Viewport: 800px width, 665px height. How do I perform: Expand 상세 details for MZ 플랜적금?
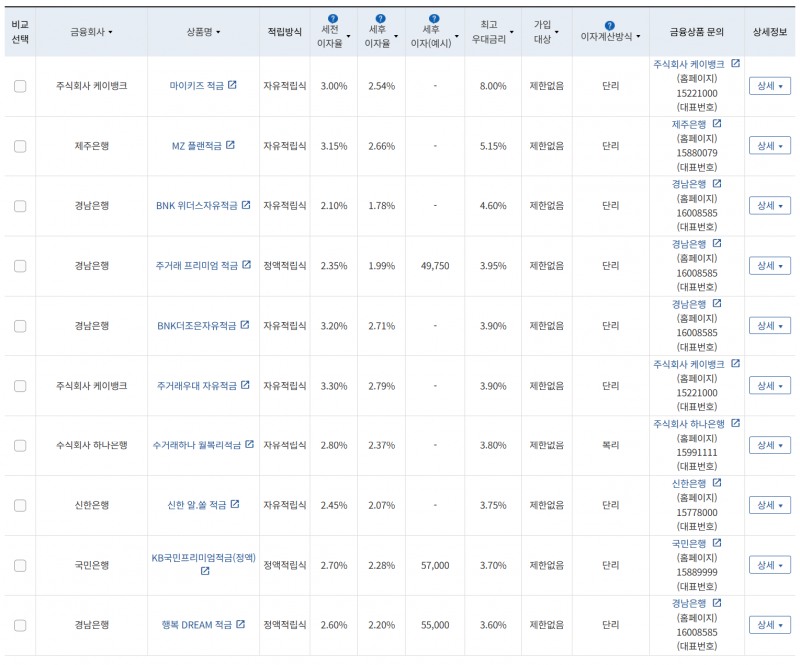(x=769, y=146)
